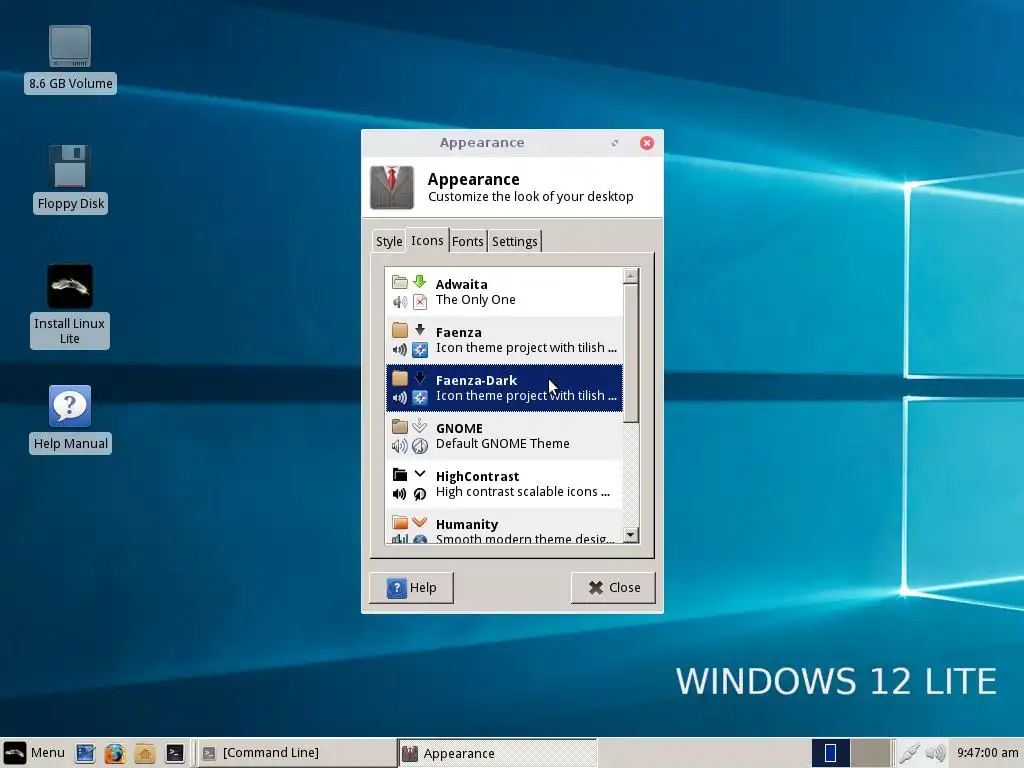Open the Menu button in the taskbar
This screenshot has width=1024, height=768.
coord(34,752)
